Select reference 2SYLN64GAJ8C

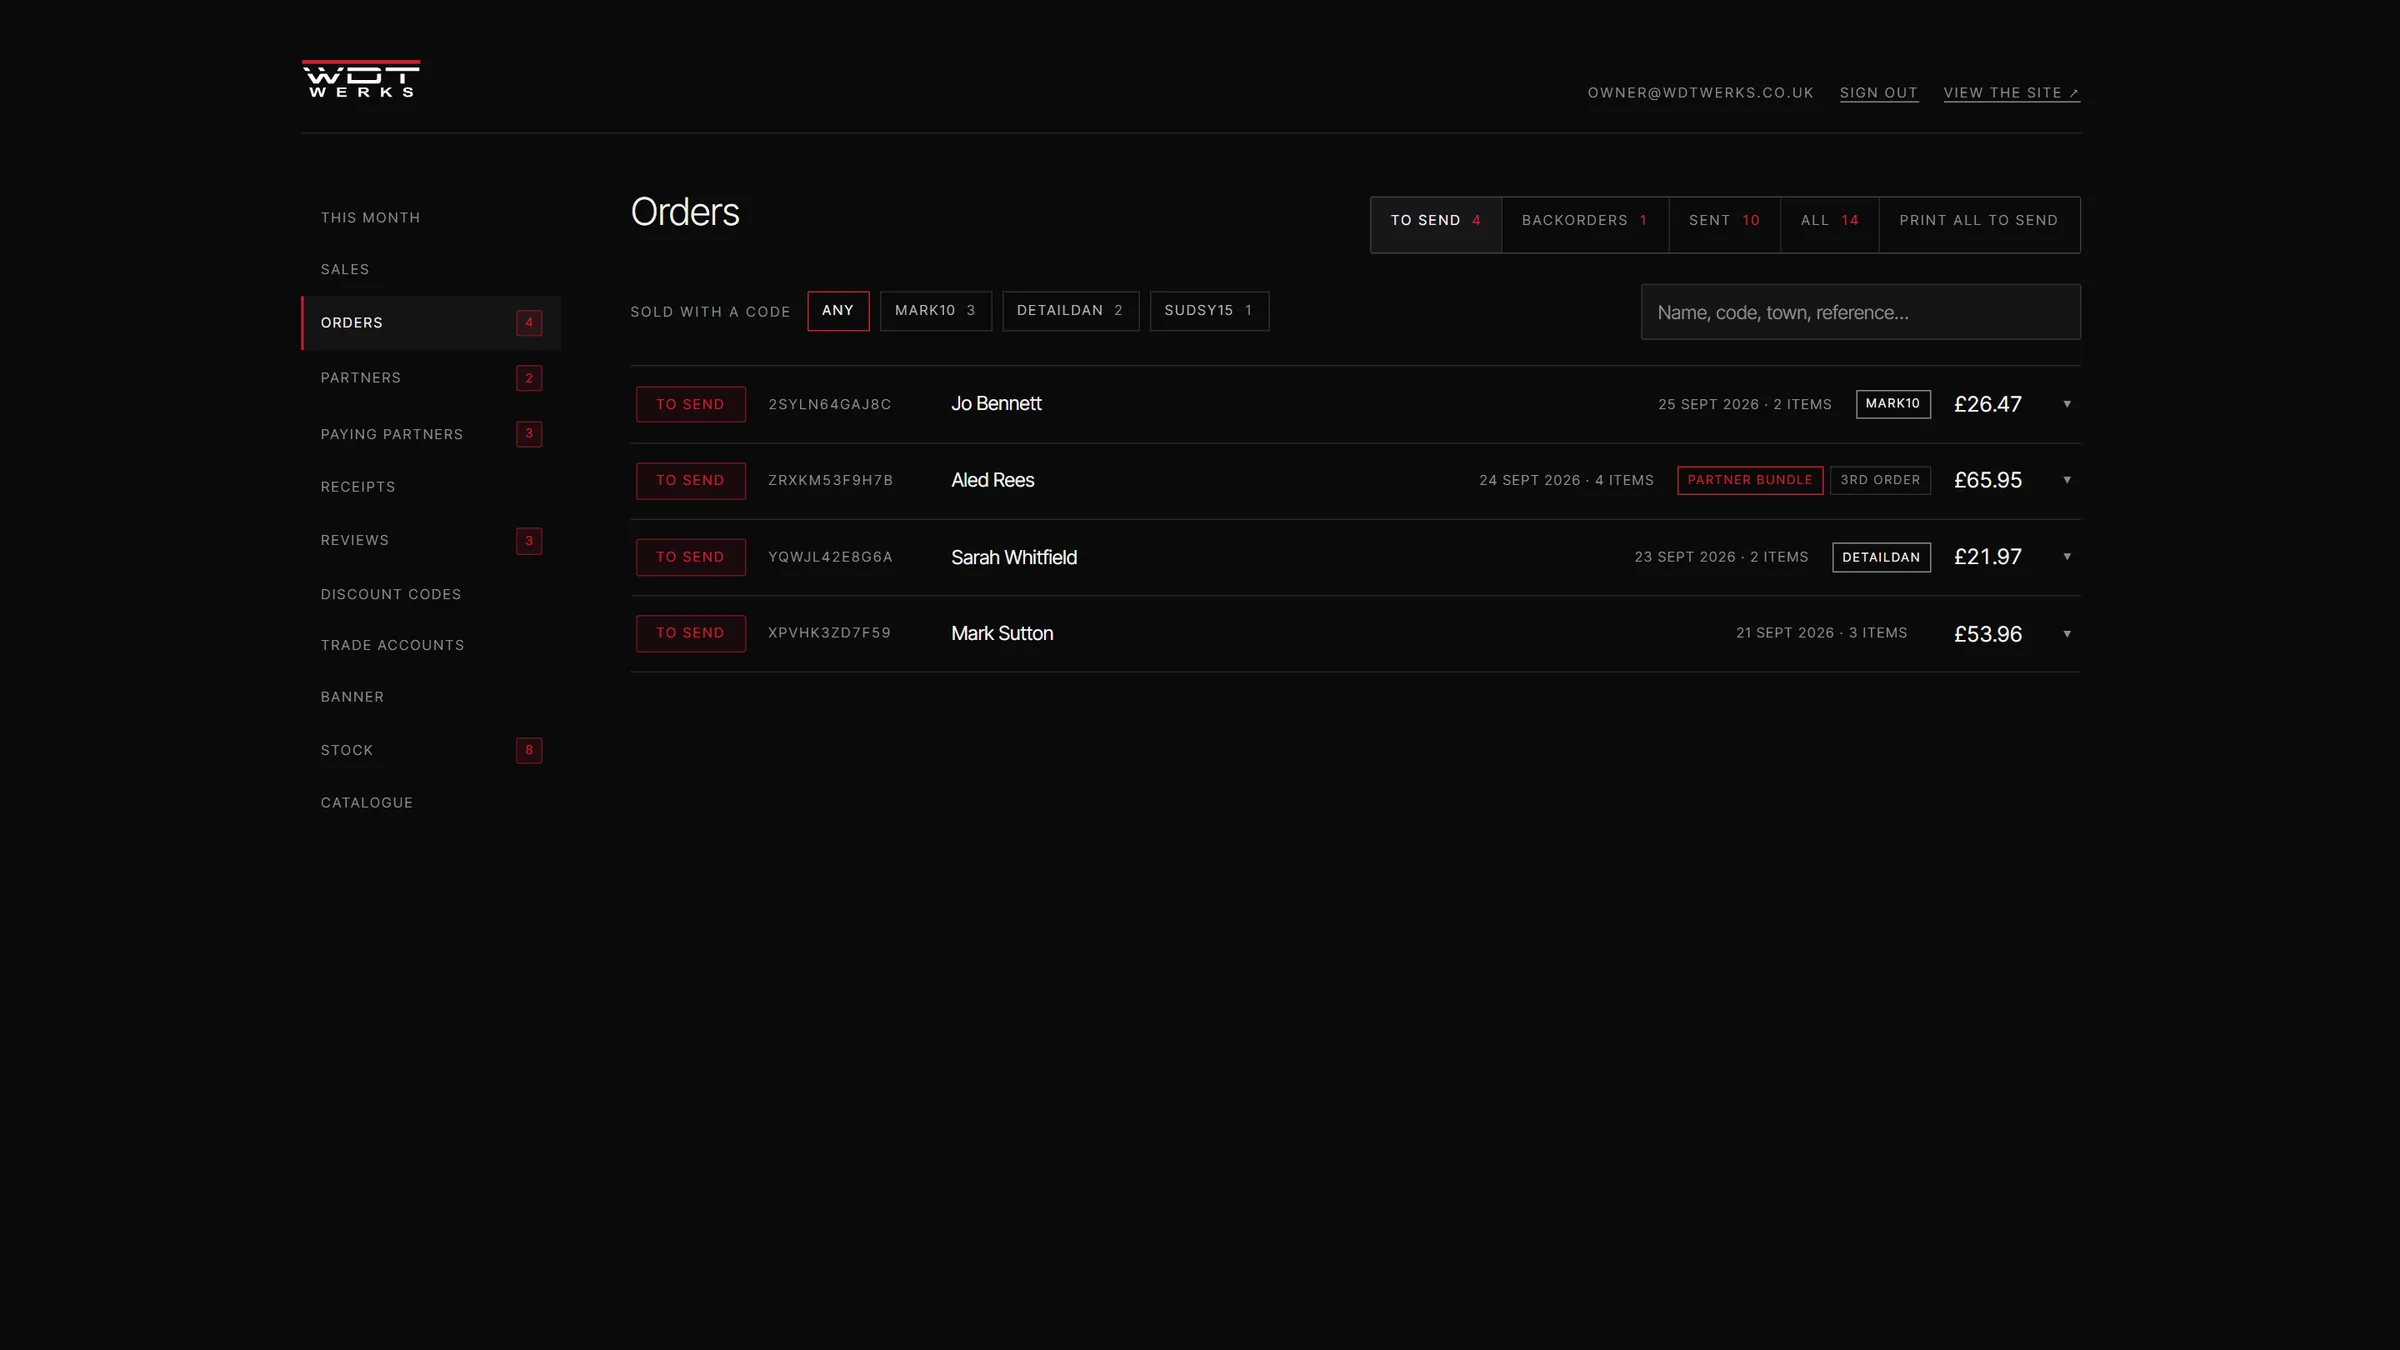pos(830,405)
